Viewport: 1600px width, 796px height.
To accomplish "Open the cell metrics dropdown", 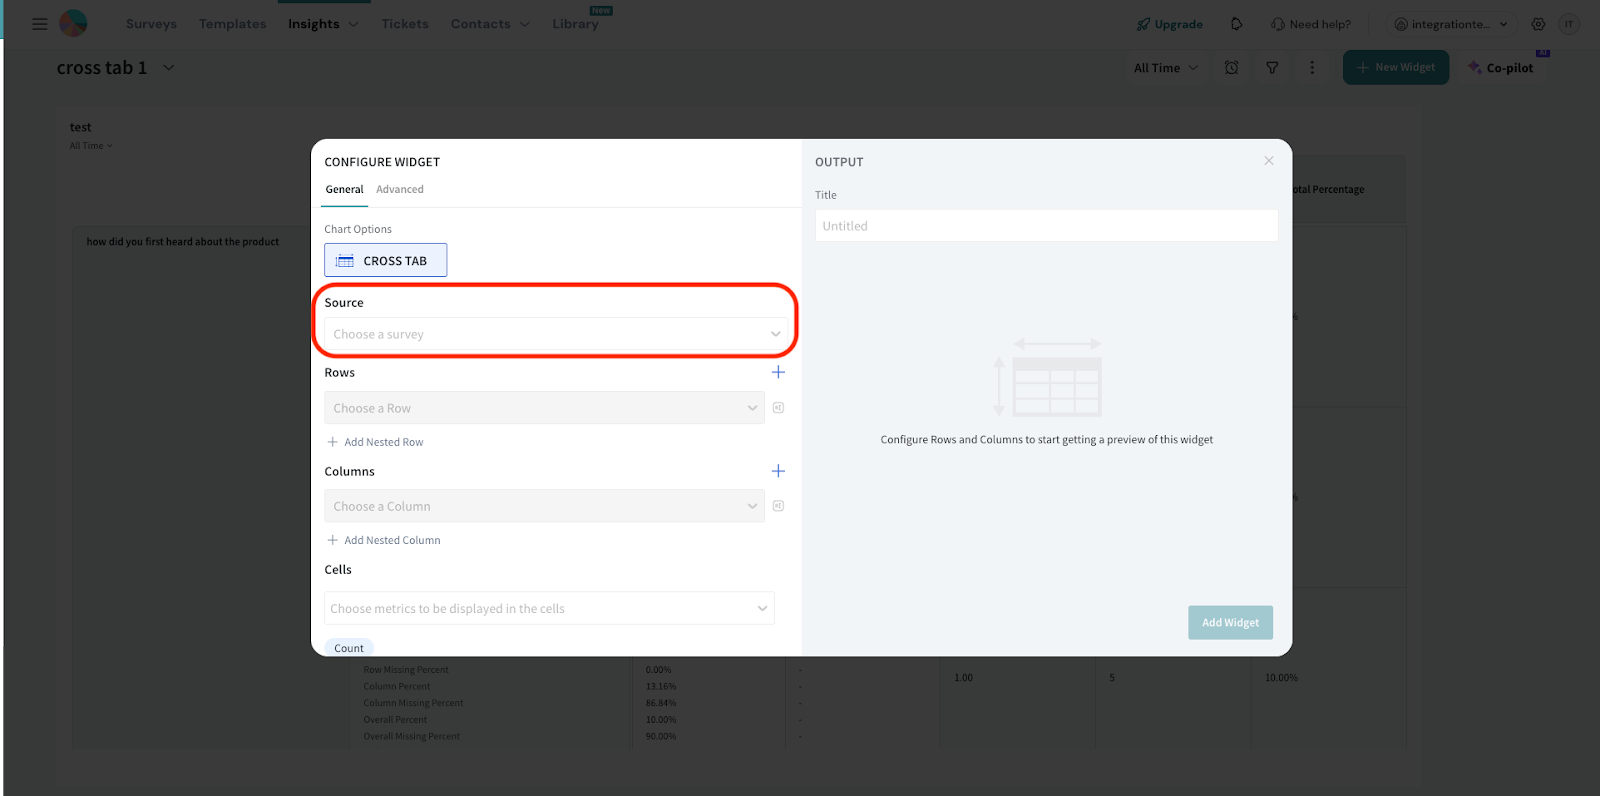I will 549,608.
